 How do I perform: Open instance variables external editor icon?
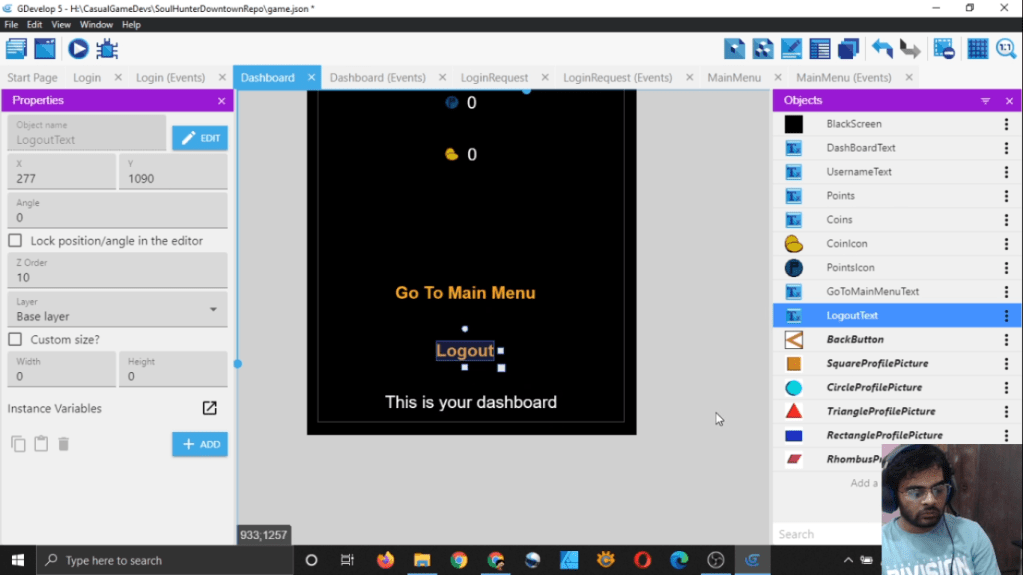pyautogui.click(x=209, y=408)
